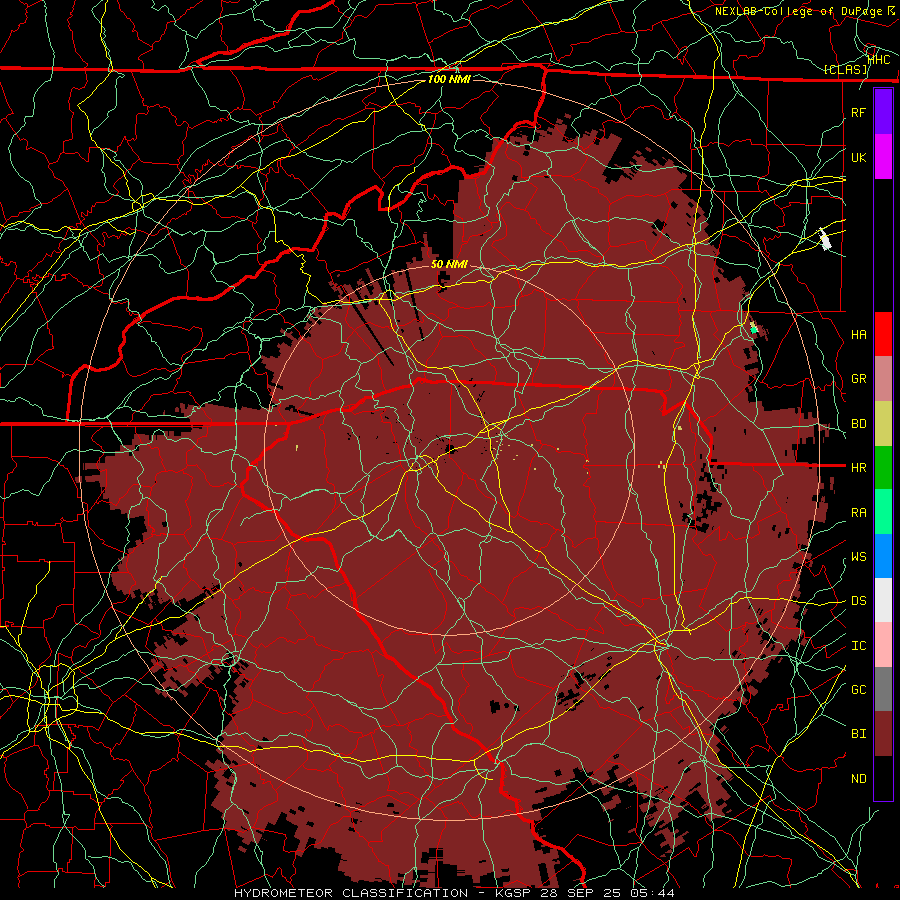
Task: Click the HA legend label
Action: click(x=858, y=334)
